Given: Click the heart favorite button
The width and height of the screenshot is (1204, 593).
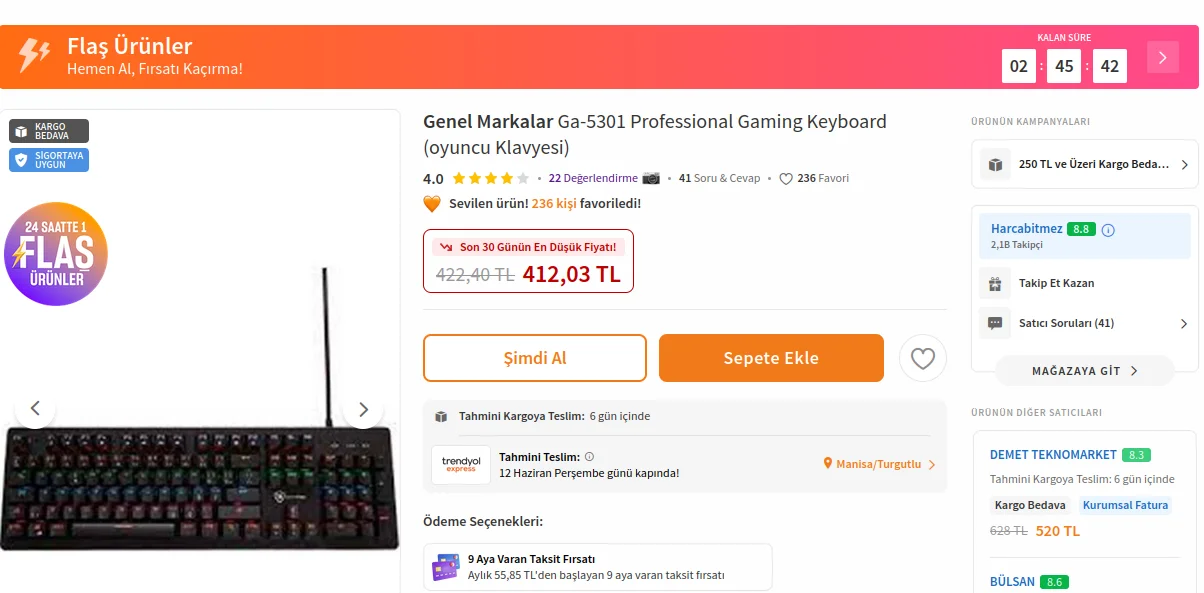Looking at the screenshot, I should tap(922, 358).
